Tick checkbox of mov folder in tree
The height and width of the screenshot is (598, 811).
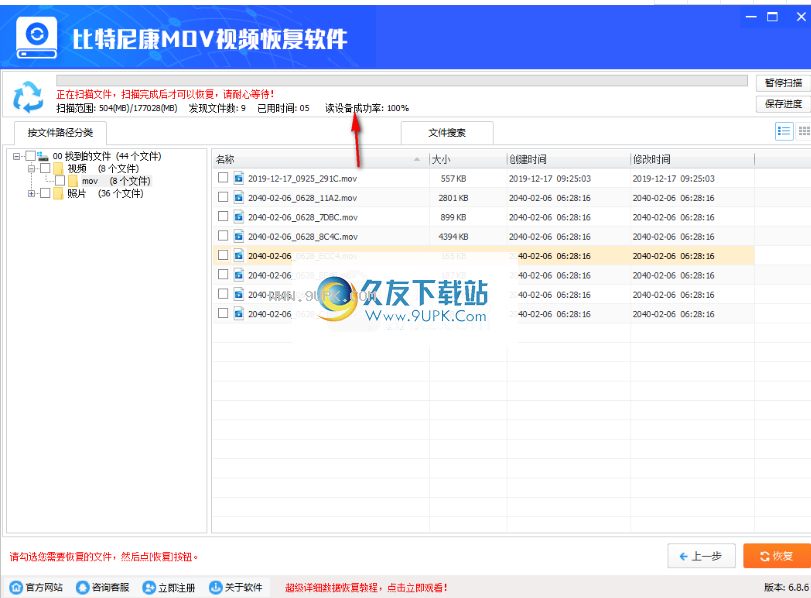(60, 181)
